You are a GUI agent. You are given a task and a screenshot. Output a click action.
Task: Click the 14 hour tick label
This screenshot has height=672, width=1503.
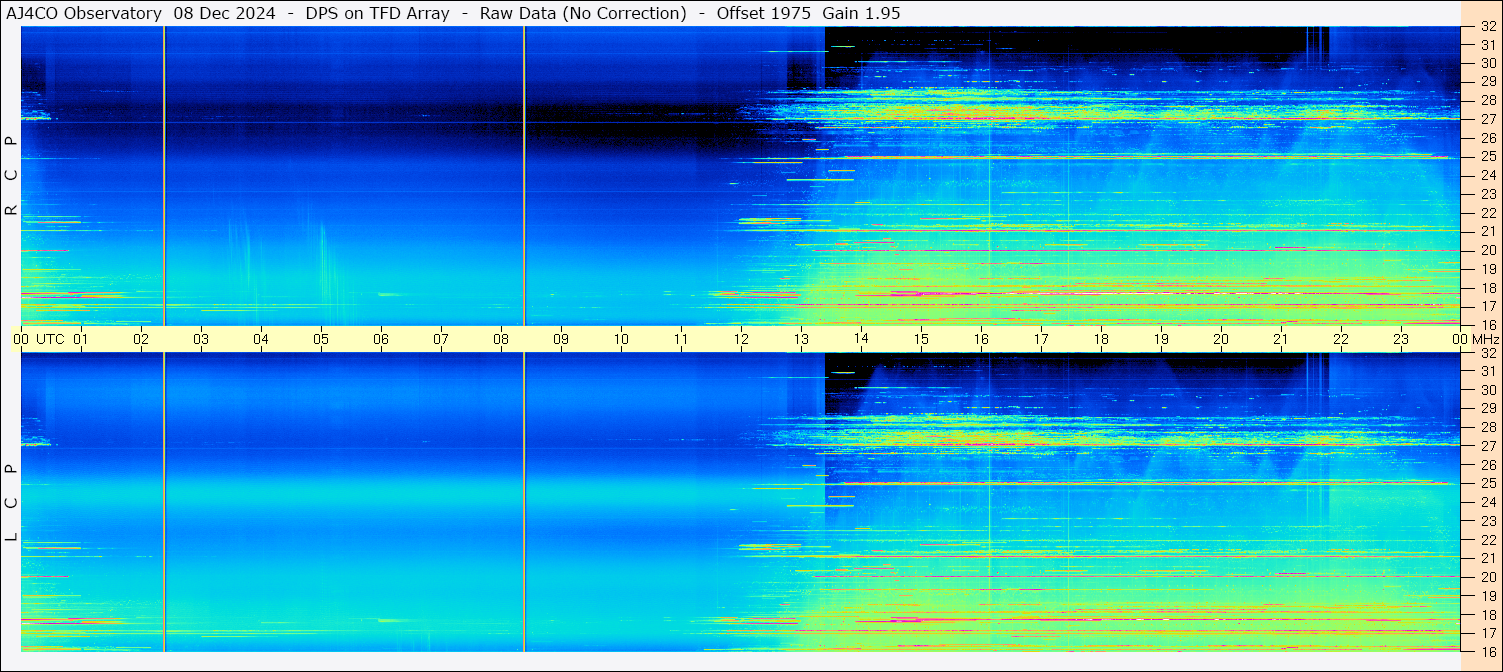861,339
